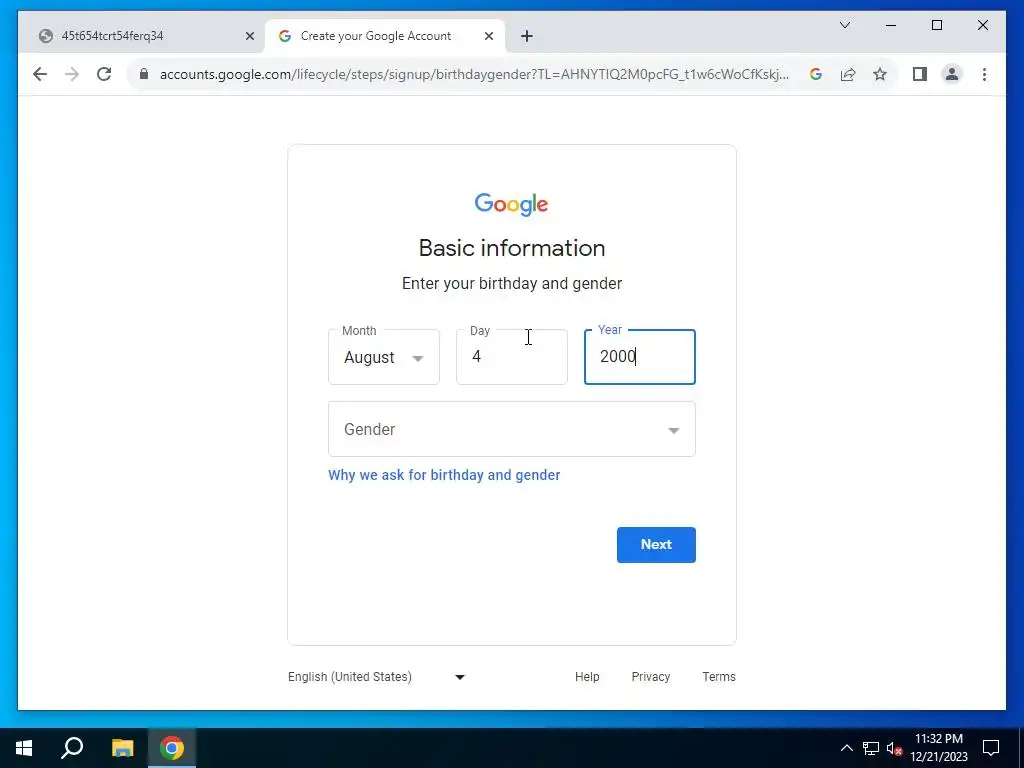The height and width of the screenshot is (768, 1024).
Task: Click the Day input field
Action: (x=512, y=357)
